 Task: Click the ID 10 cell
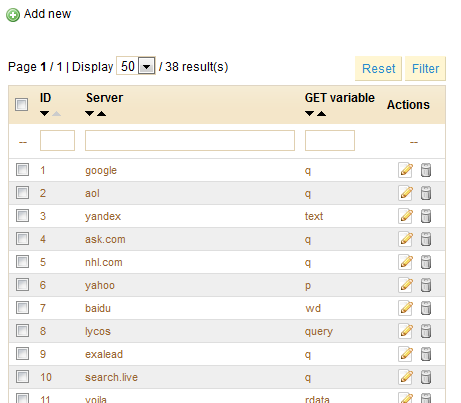tap(46, 377)
